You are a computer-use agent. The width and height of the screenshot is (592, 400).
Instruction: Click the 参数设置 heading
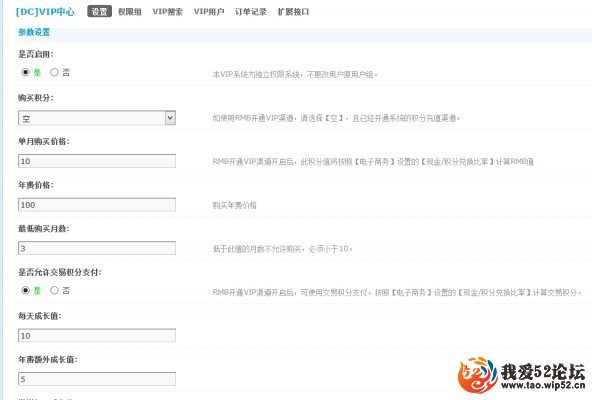point(34,32)
